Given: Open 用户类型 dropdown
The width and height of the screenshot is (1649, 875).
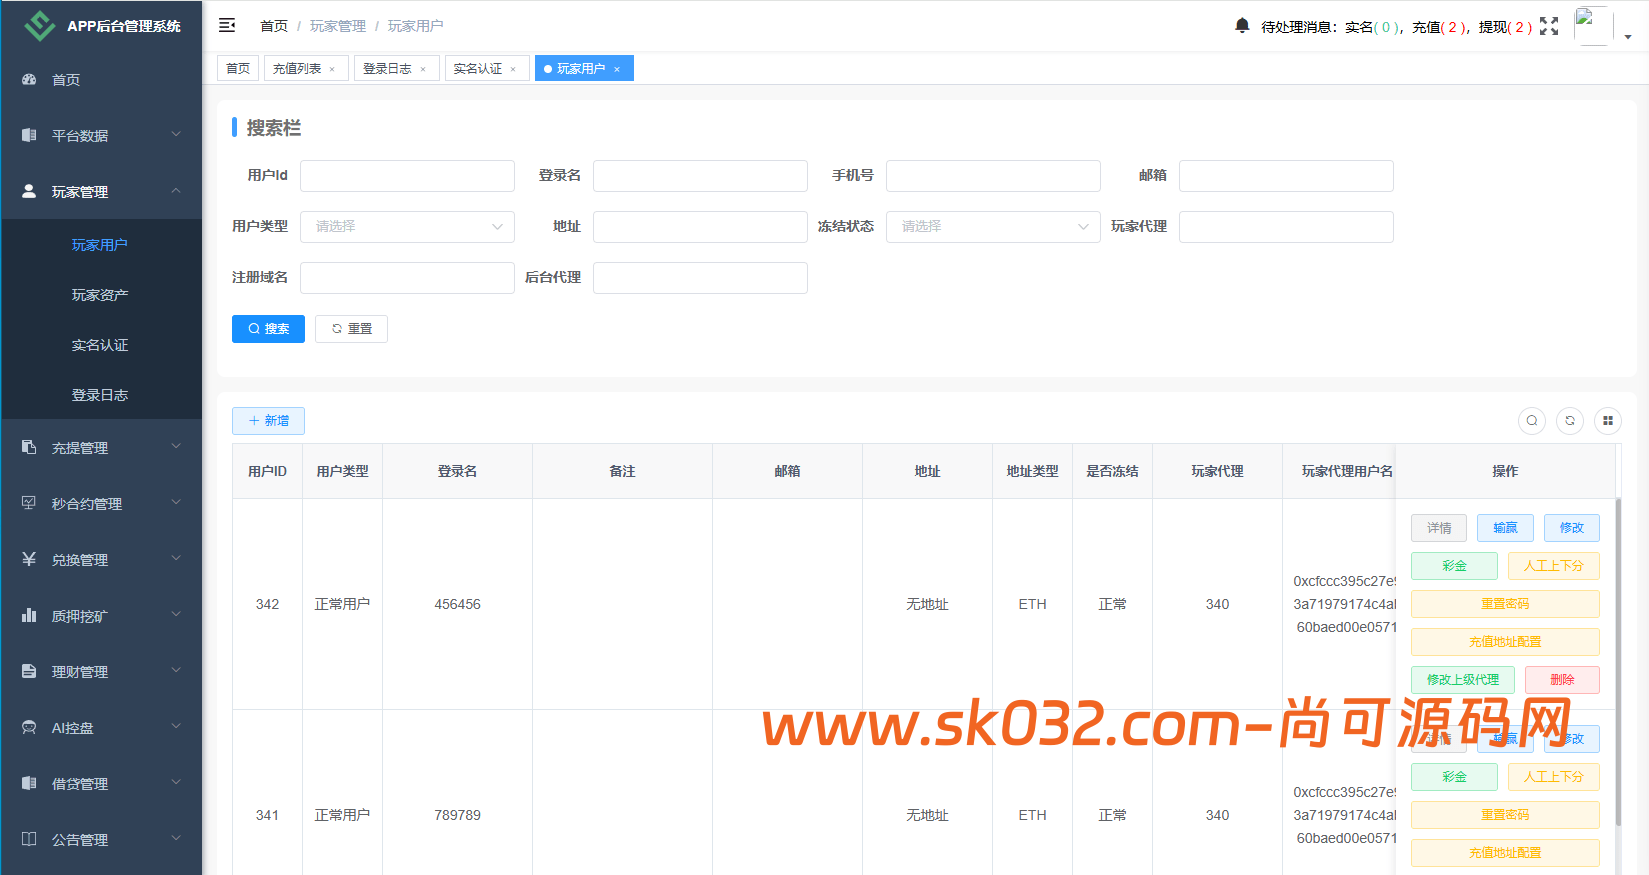Looking at the screenshot, I should [407, 227].
